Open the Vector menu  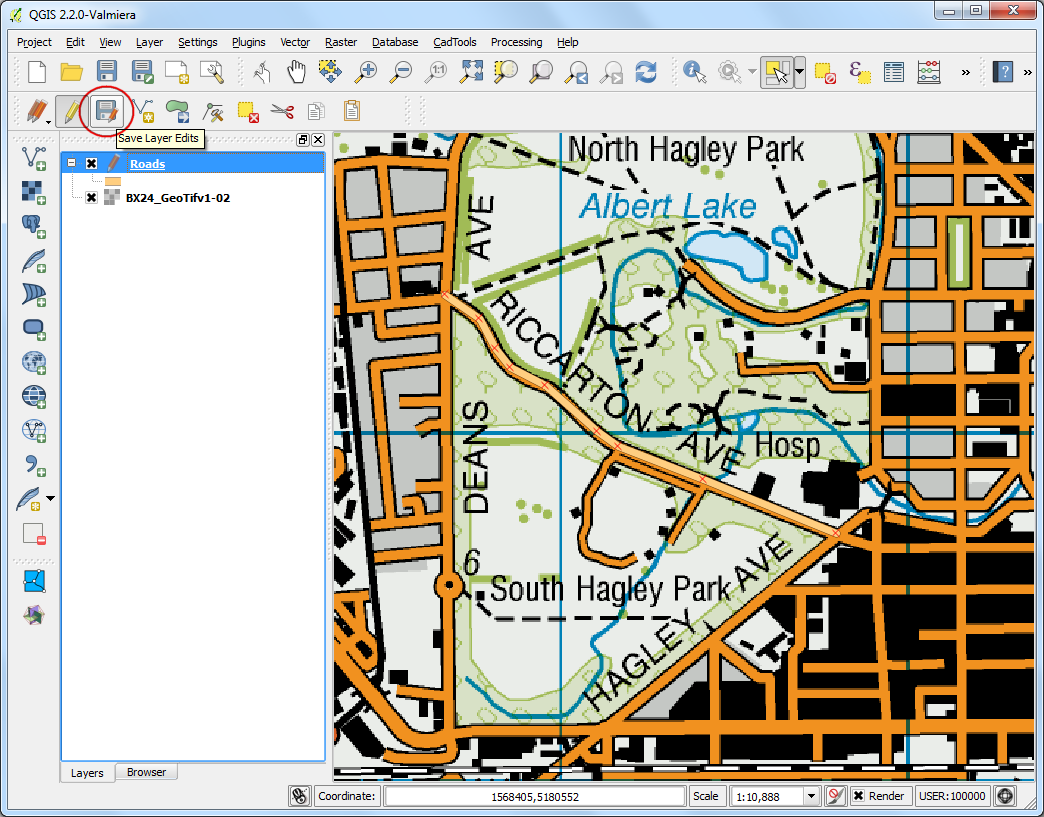click(x=295, y=42)
